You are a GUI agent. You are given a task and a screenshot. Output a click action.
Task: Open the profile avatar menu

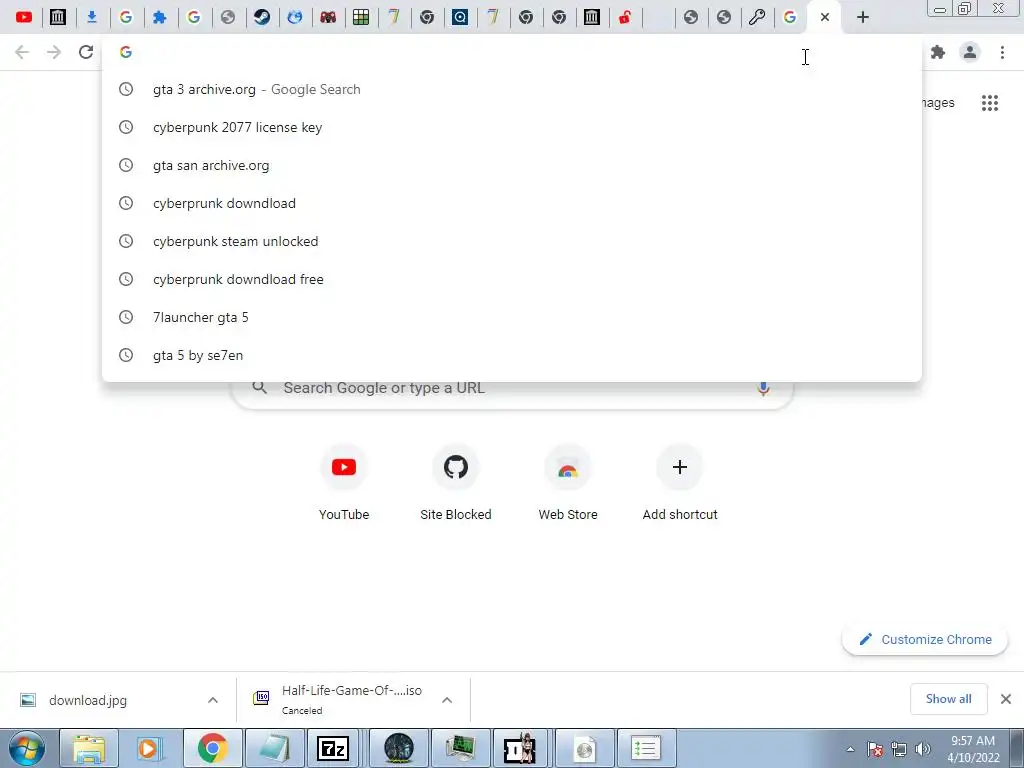pos(970,52)
